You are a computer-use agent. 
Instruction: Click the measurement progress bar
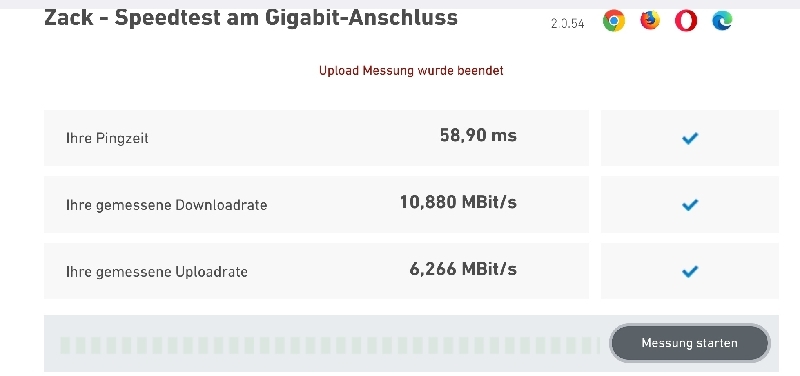click(x=330, y=345)
